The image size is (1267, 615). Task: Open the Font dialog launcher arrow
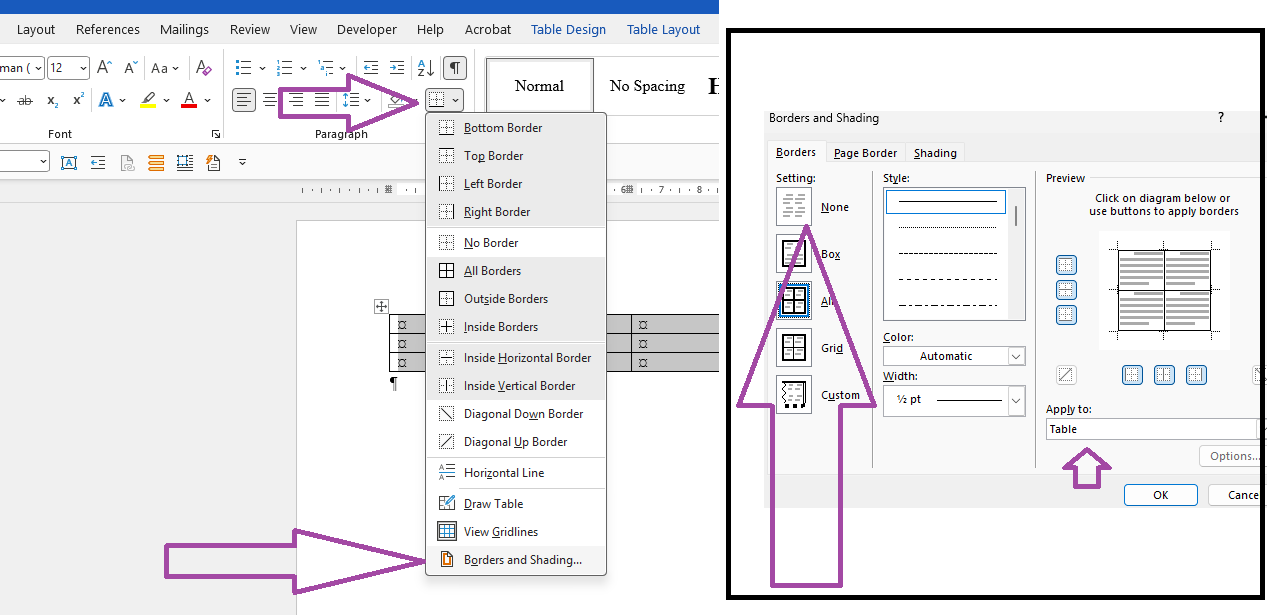pyautogui.click(x=216, y=134)
